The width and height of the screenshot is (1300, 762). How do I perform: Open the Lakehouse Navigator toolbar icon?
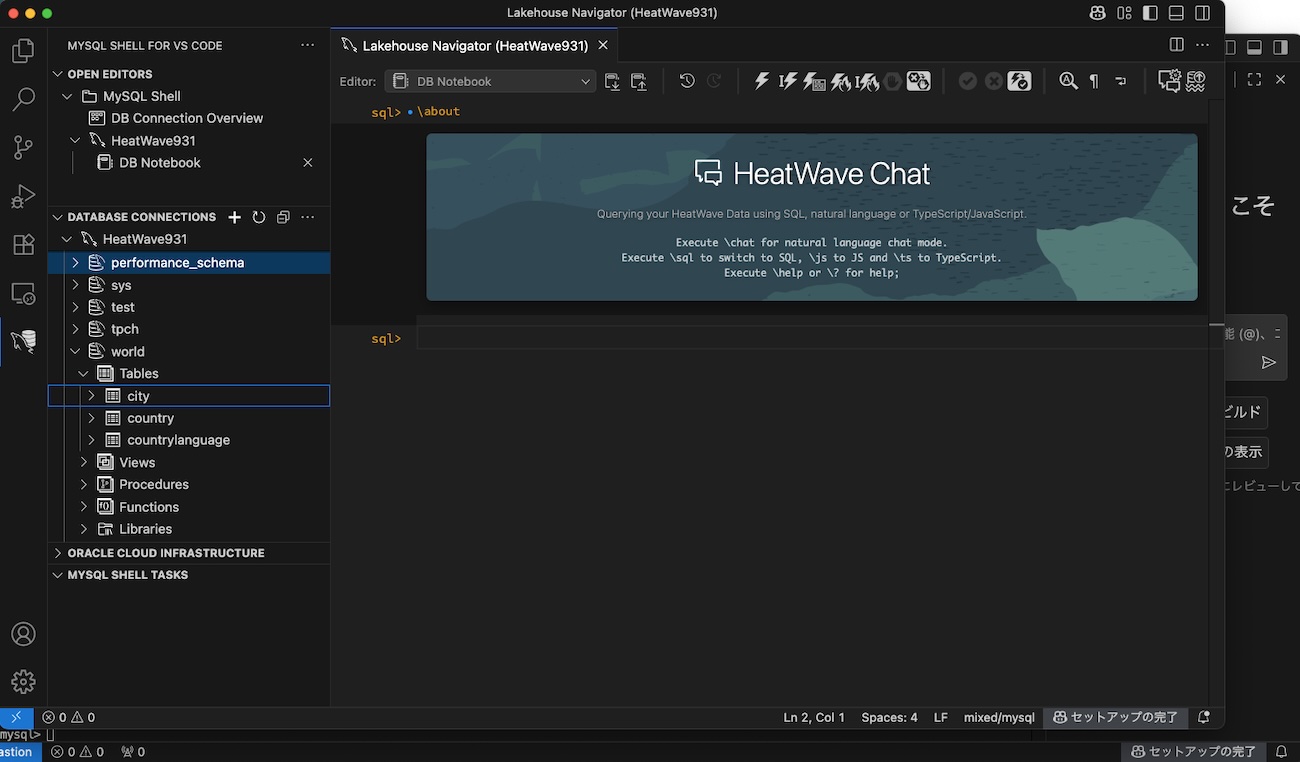pyautogui.click(x=1195, y=81)
